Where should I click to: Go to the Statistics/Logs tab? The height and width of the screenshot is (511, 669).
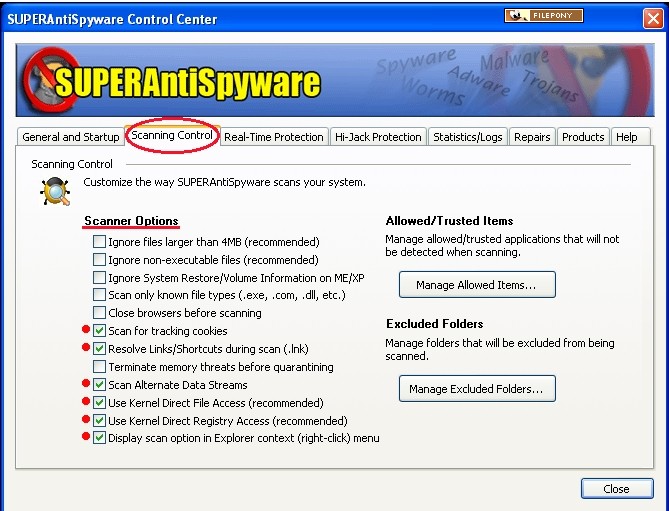tap(468, 137)
